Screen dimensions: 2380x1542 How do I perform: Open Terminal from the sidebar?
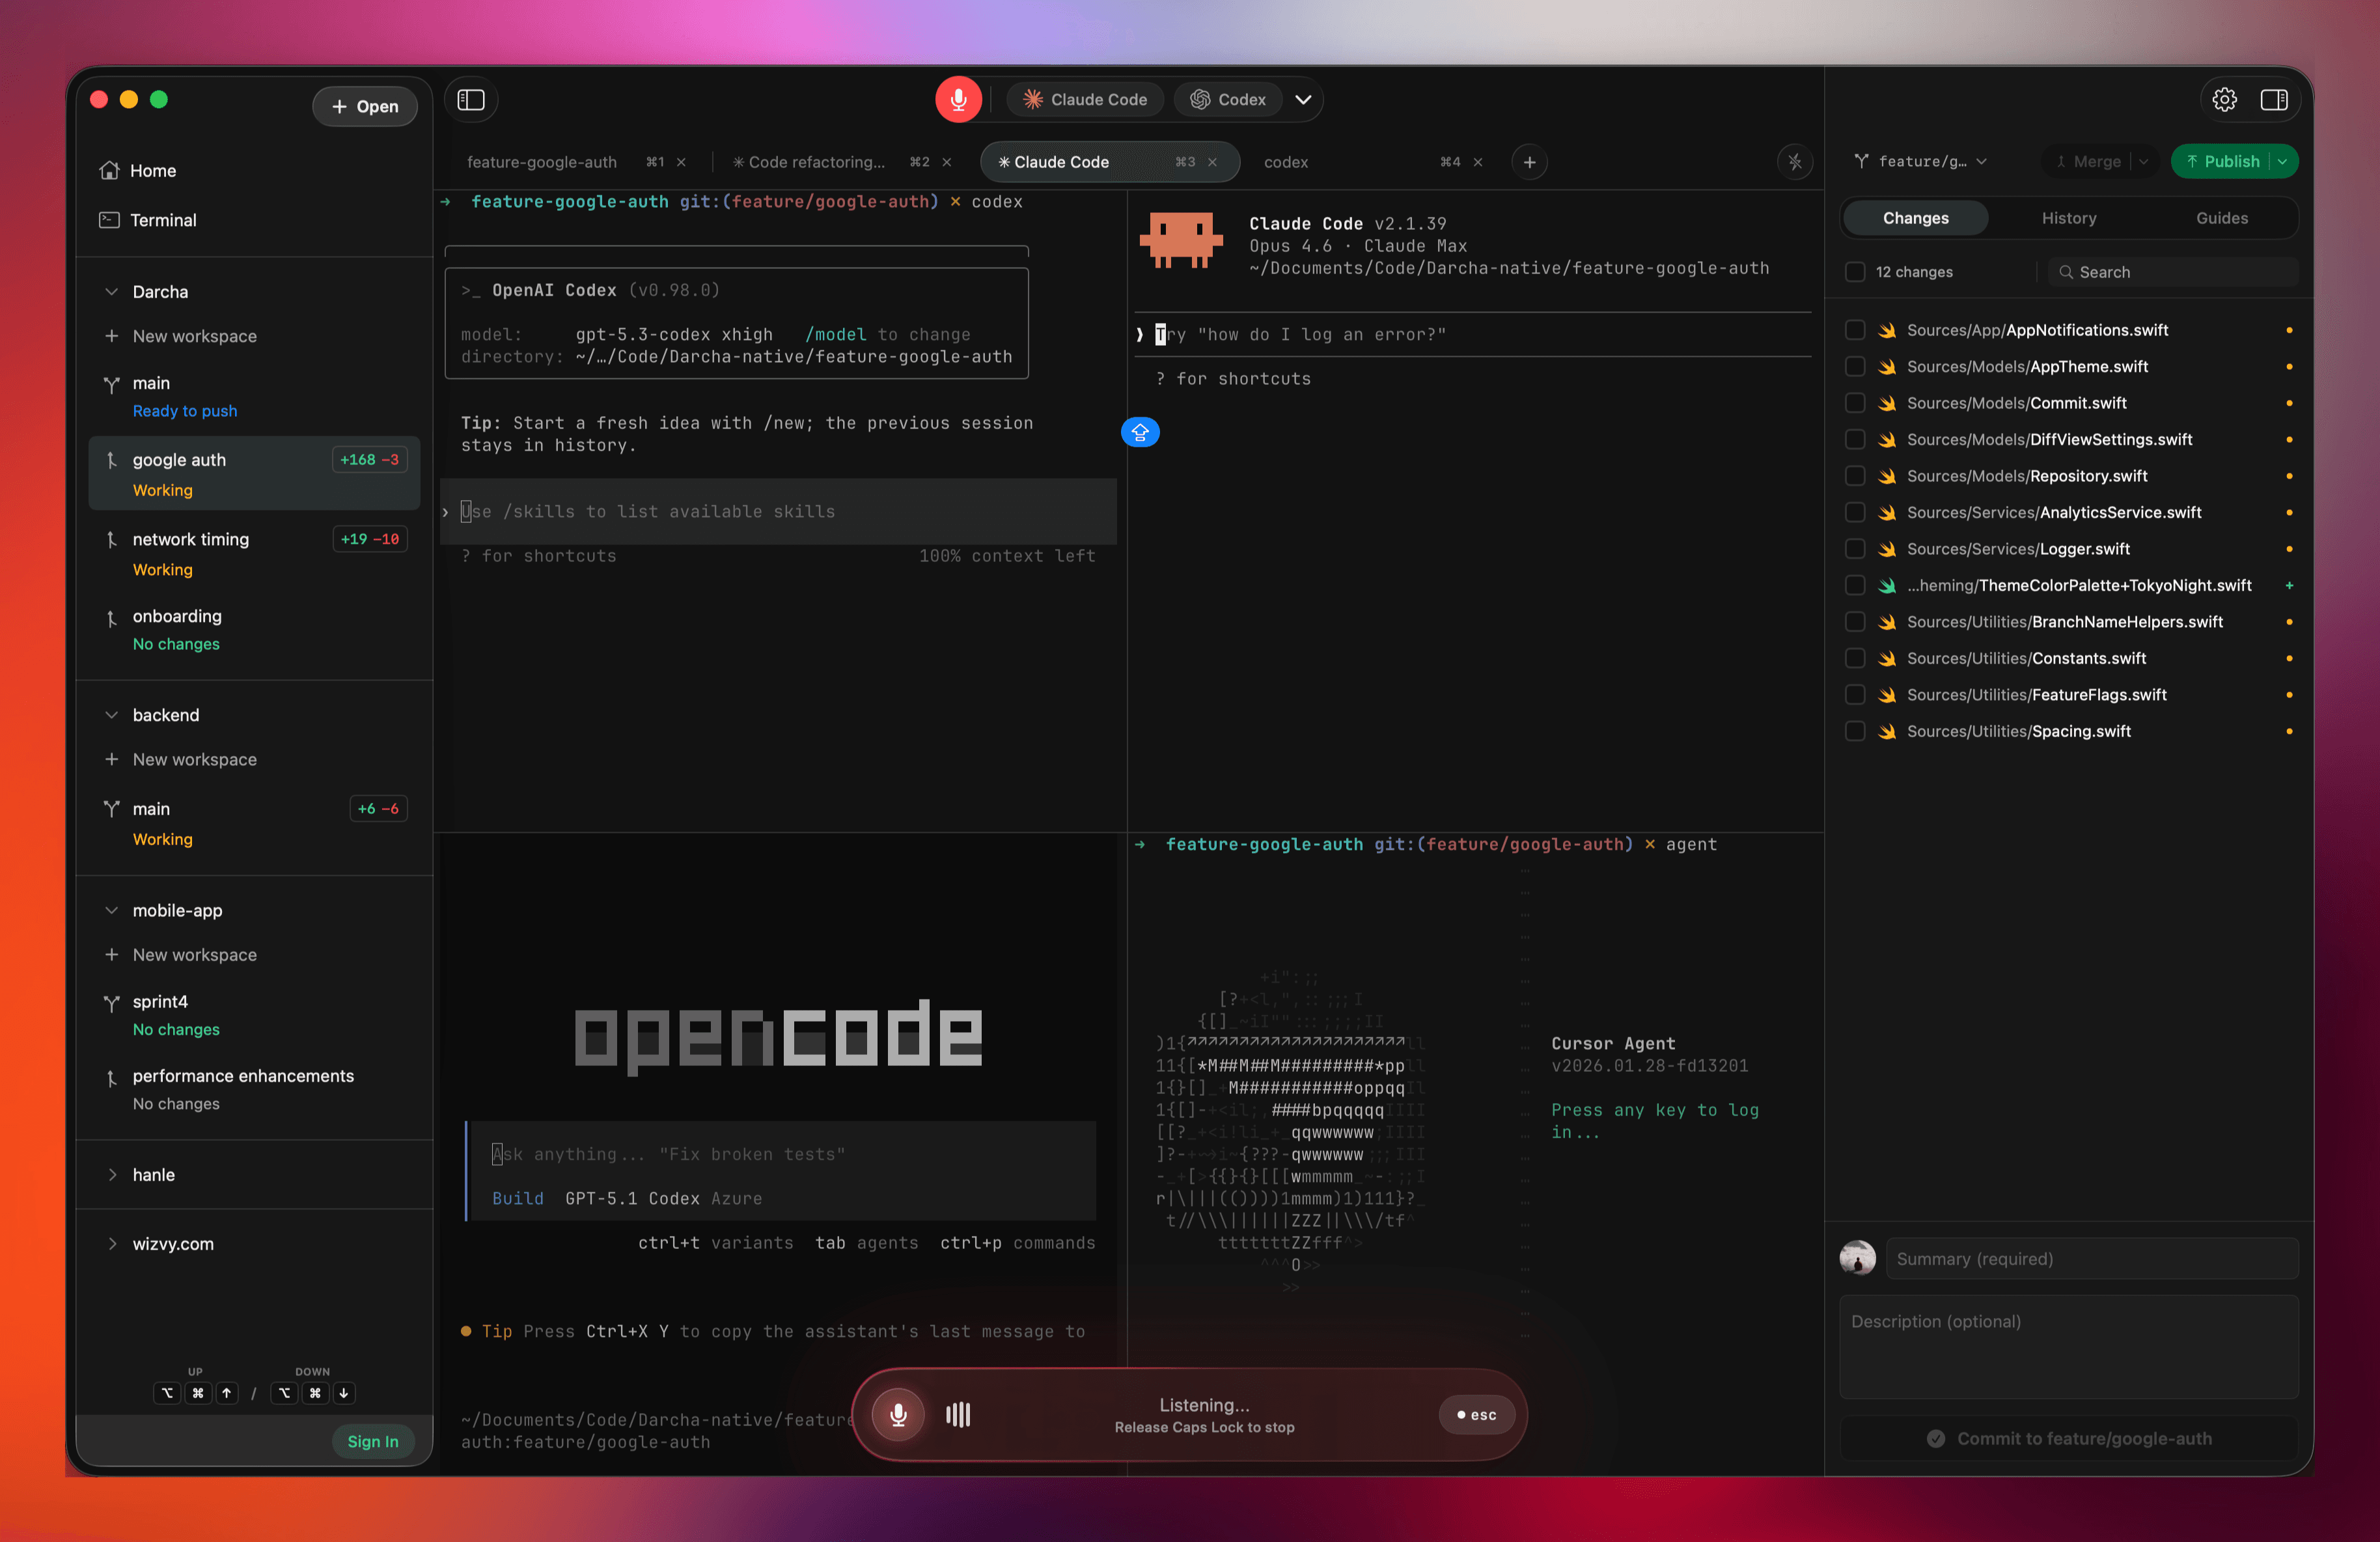pyautogui.click(x=163, y=220)
